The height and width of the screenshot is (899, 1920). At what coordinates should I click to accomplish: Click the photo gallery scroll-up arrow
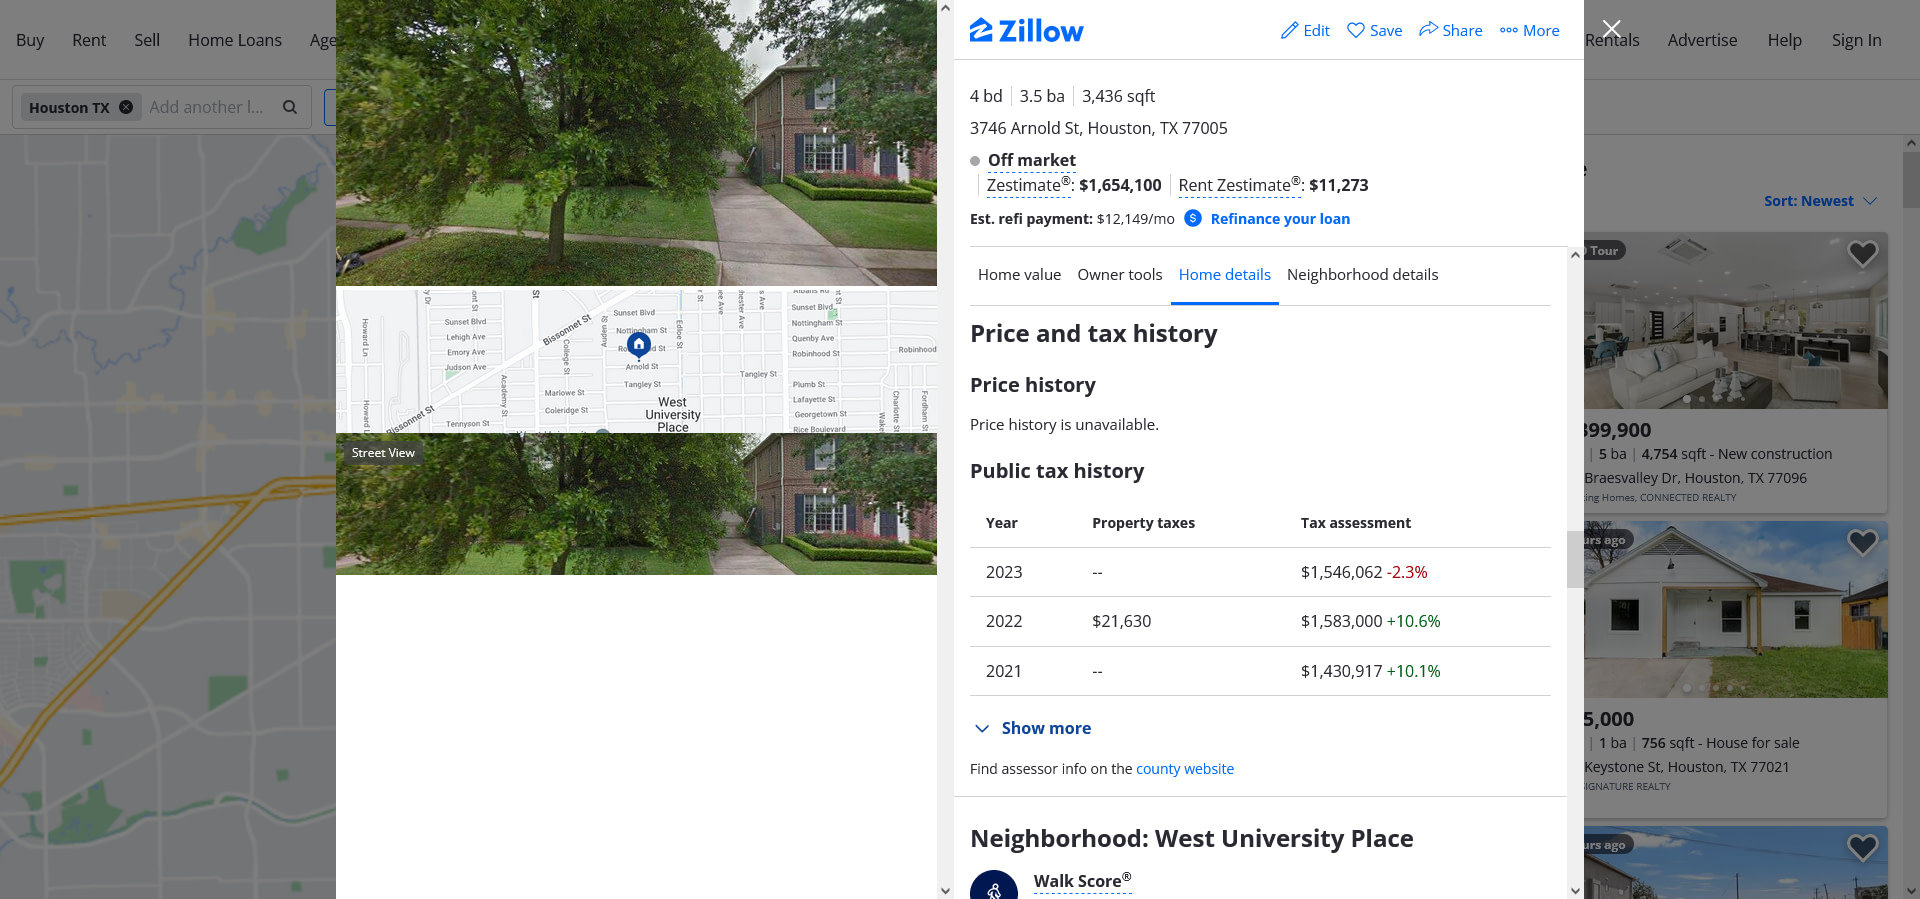coord(945,8)
